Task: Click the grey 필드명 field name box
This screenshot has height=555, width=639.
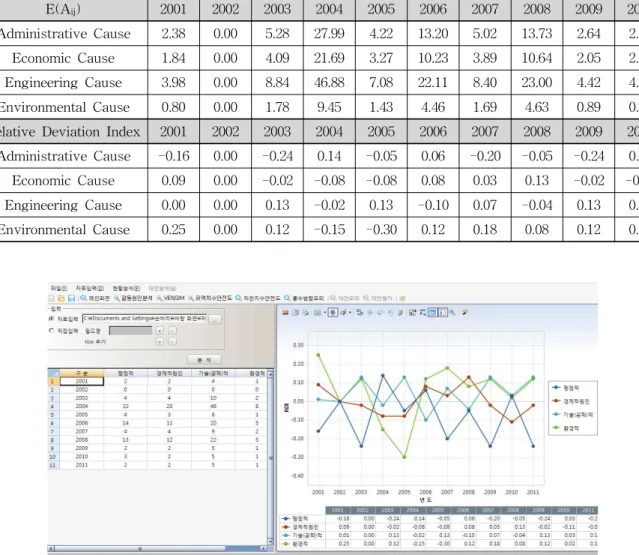Action: tap(130, 330)
